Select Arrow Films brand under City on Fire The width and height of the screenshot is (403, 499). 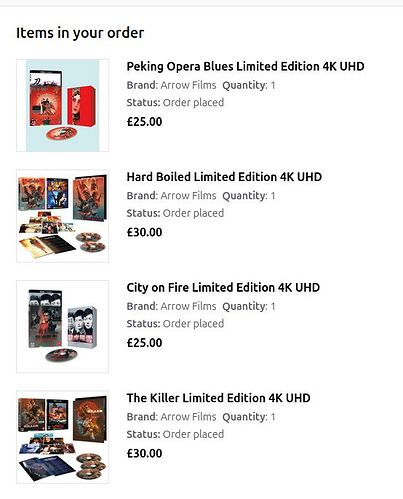tap(188, 306)
